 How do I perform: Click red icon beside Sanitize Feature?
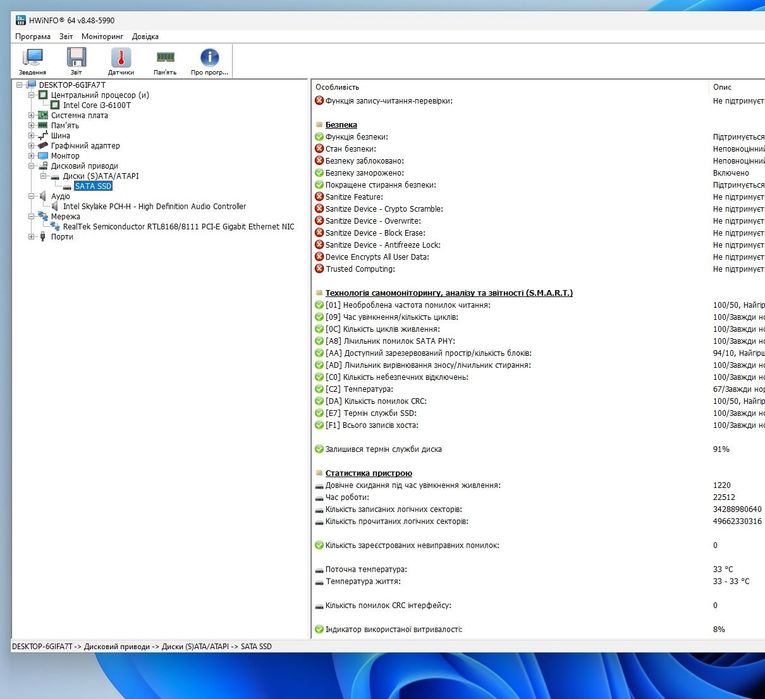[x=319, y=197]
